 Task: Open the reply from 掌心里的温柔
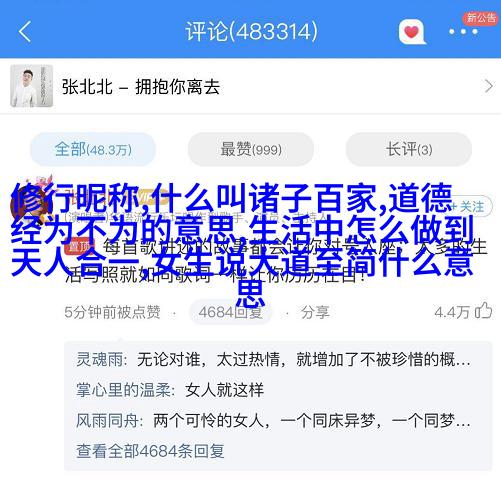coord(170,390)
